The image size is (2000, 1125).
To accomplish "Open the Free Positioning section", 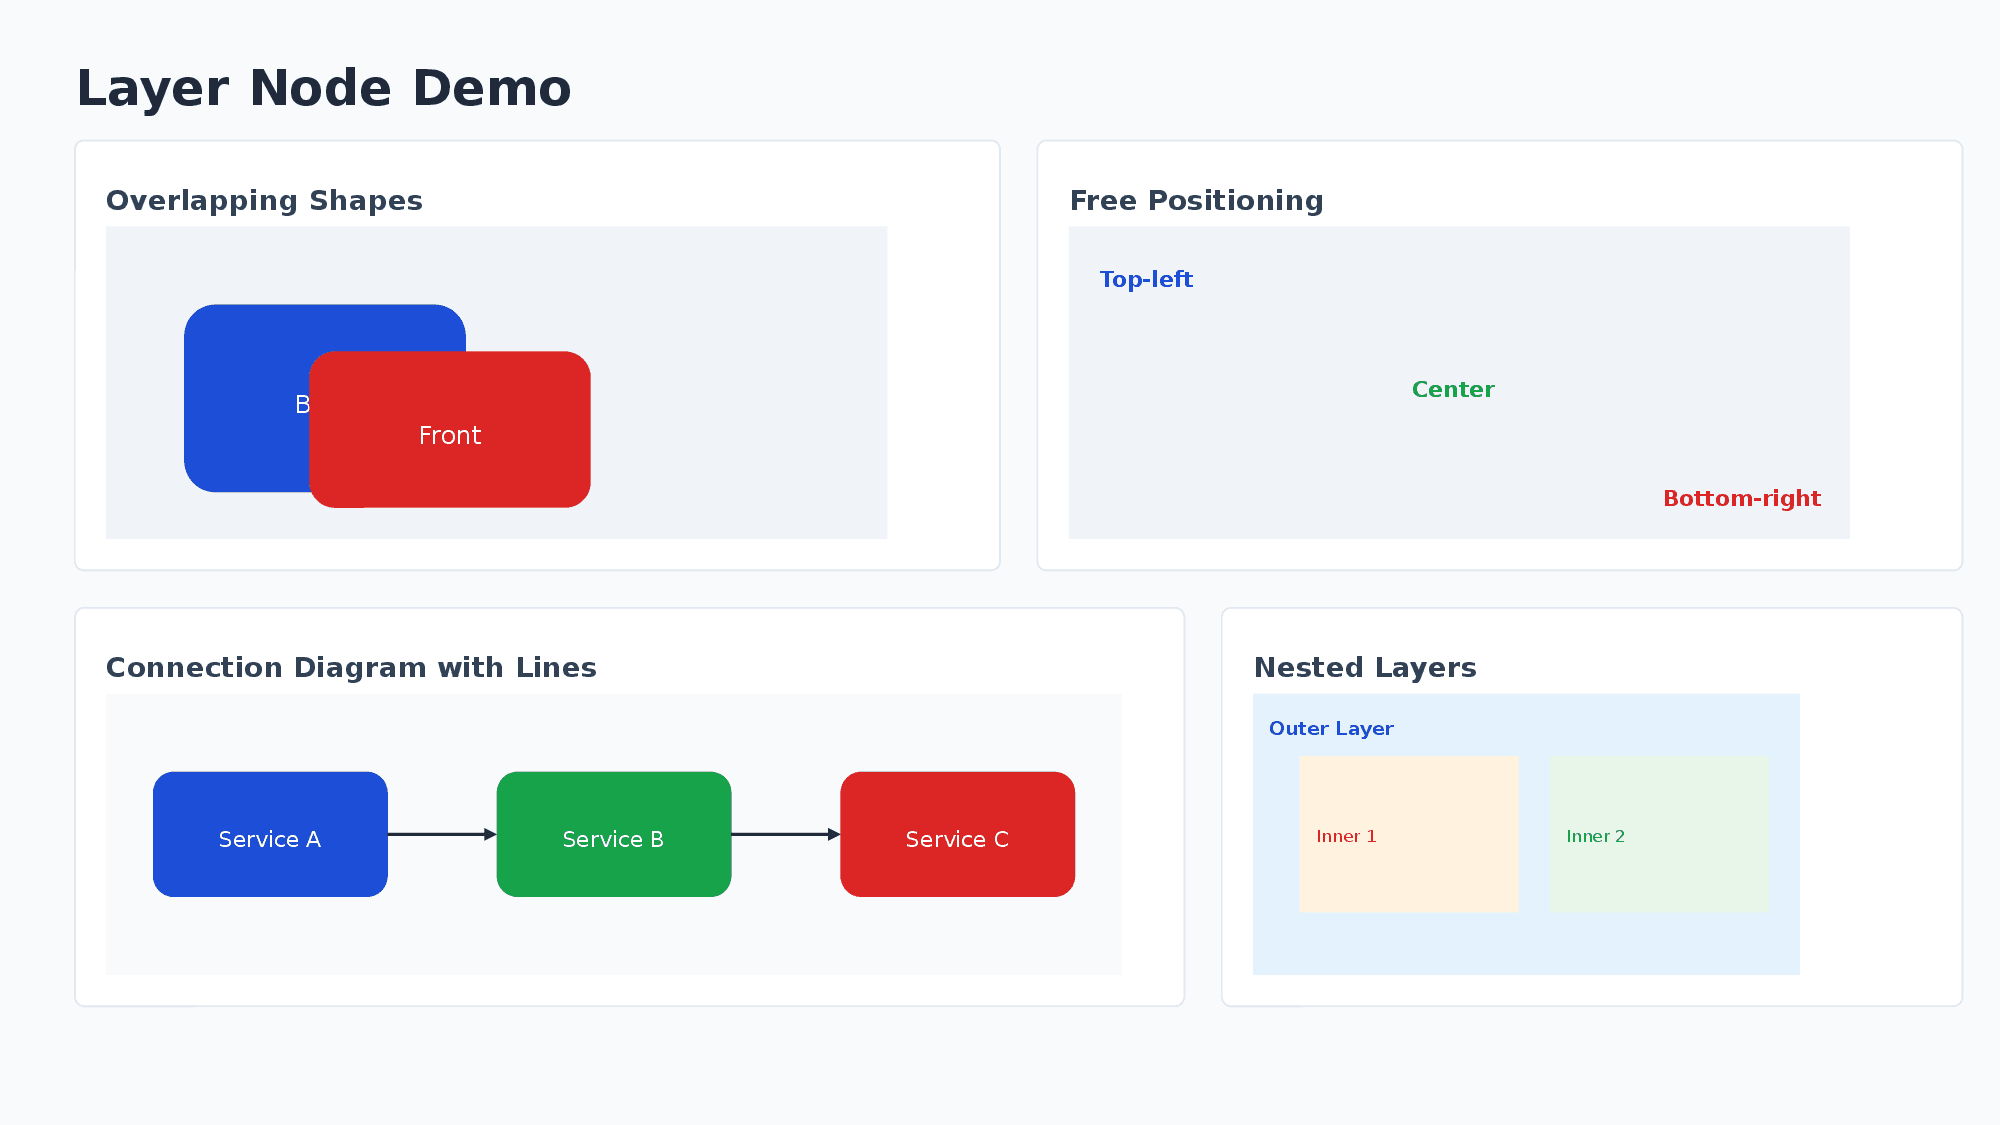I will tap(1197, 200).
